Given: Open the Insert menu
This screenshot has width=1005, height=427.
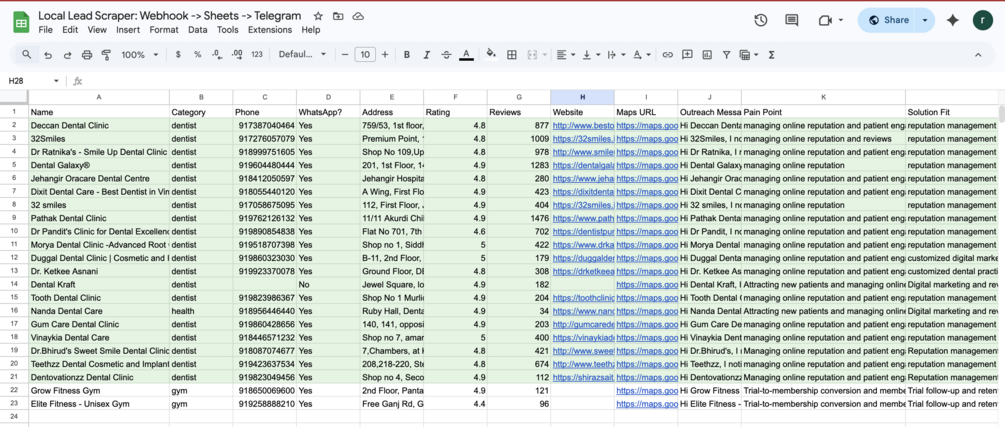Looking at the screenshot, I should click(x=128, y=29).
